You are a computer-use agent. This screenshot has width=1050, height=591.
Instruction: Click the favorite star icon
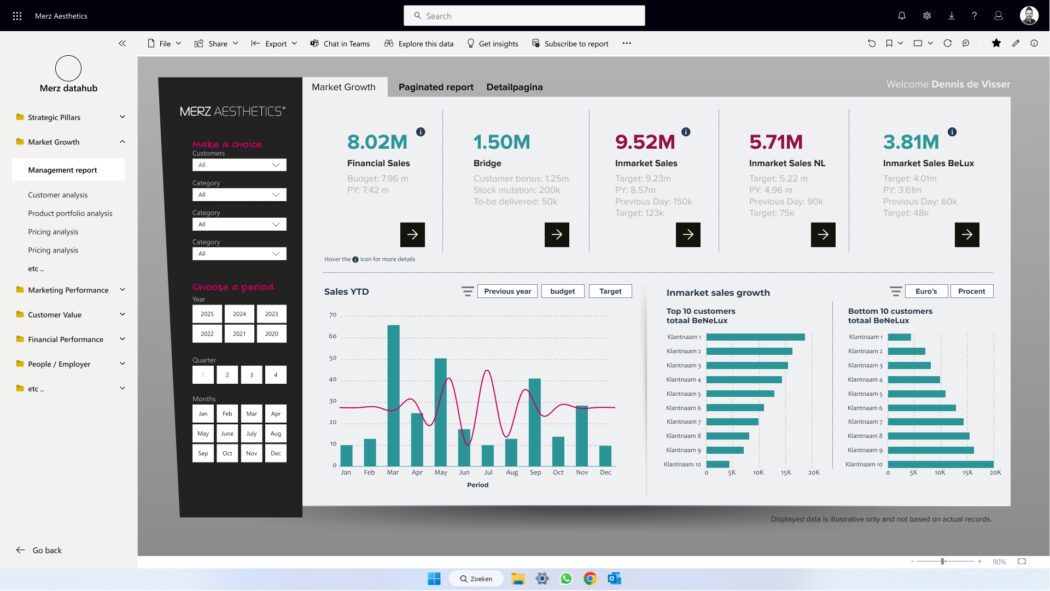(x=996, y=44)
